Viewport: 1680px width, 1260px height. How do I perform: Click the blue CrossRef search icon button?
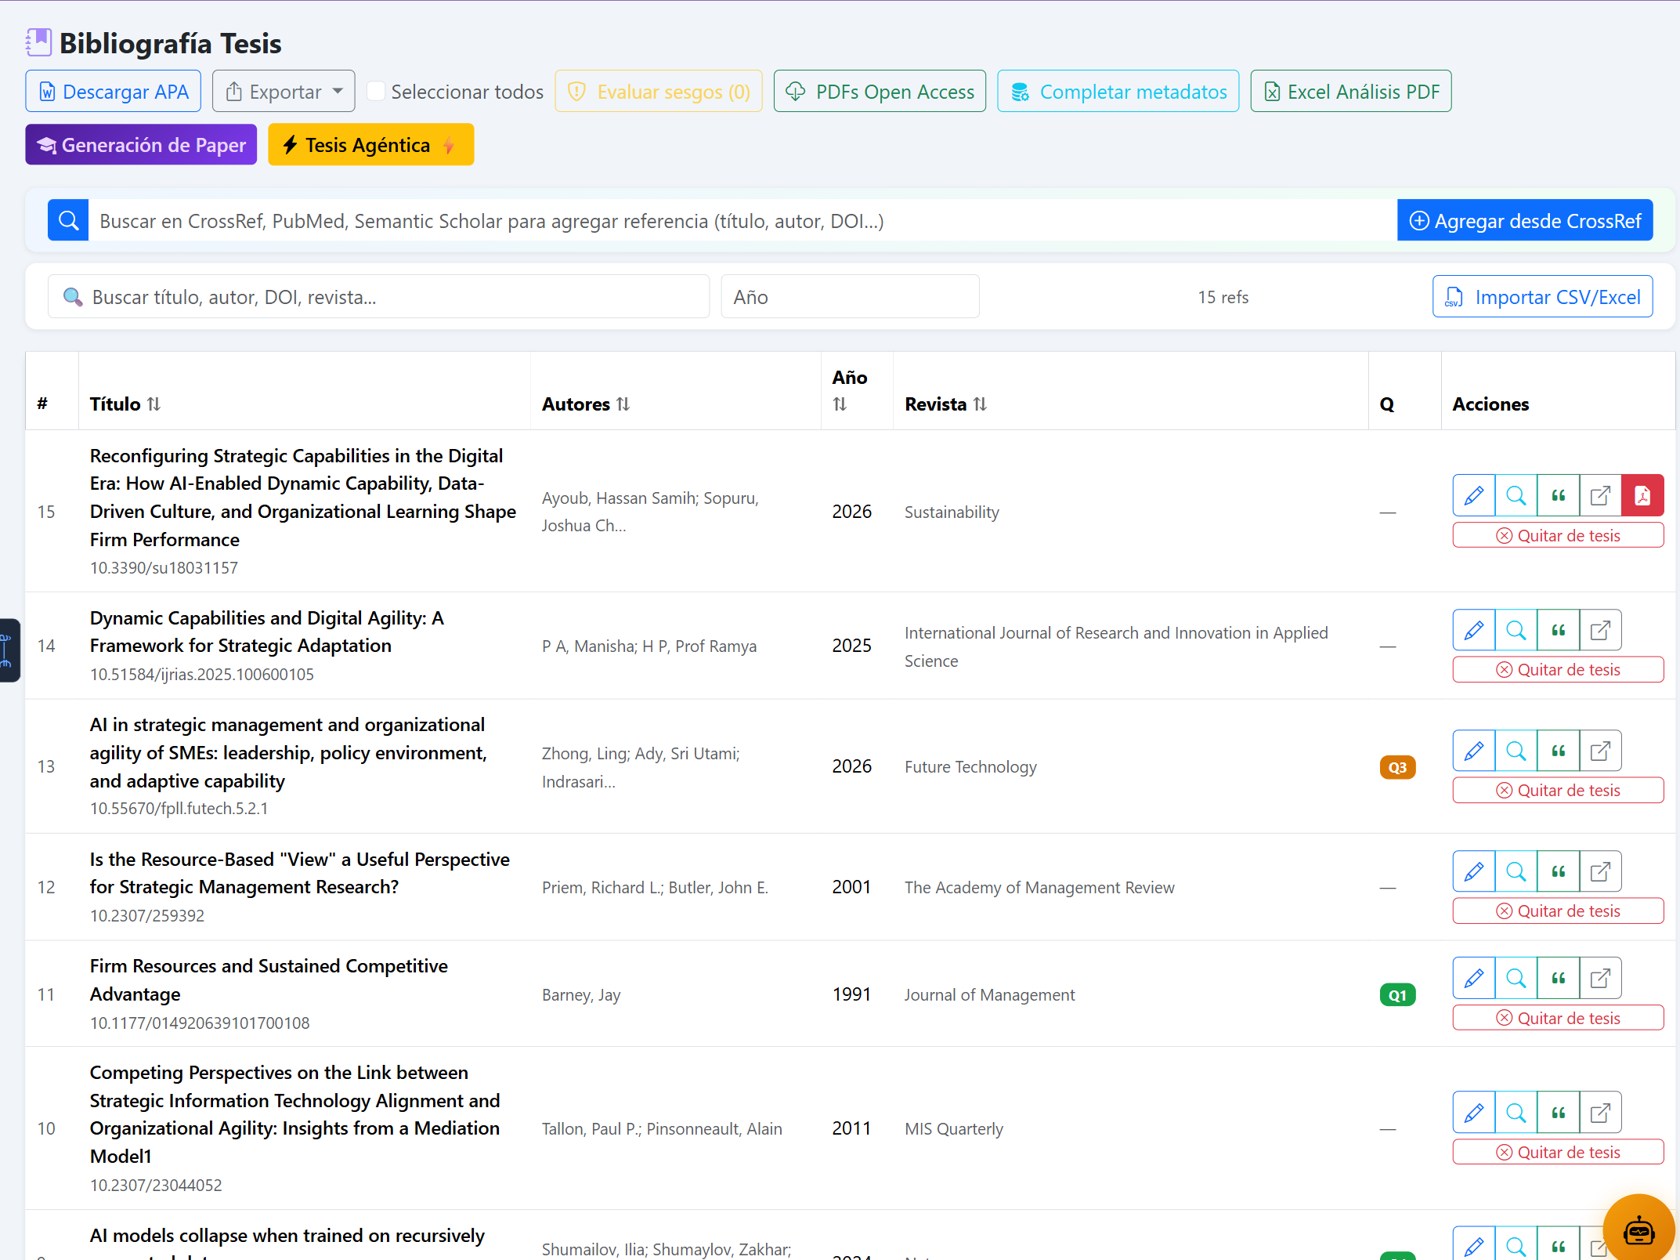[x=68, y=221]
